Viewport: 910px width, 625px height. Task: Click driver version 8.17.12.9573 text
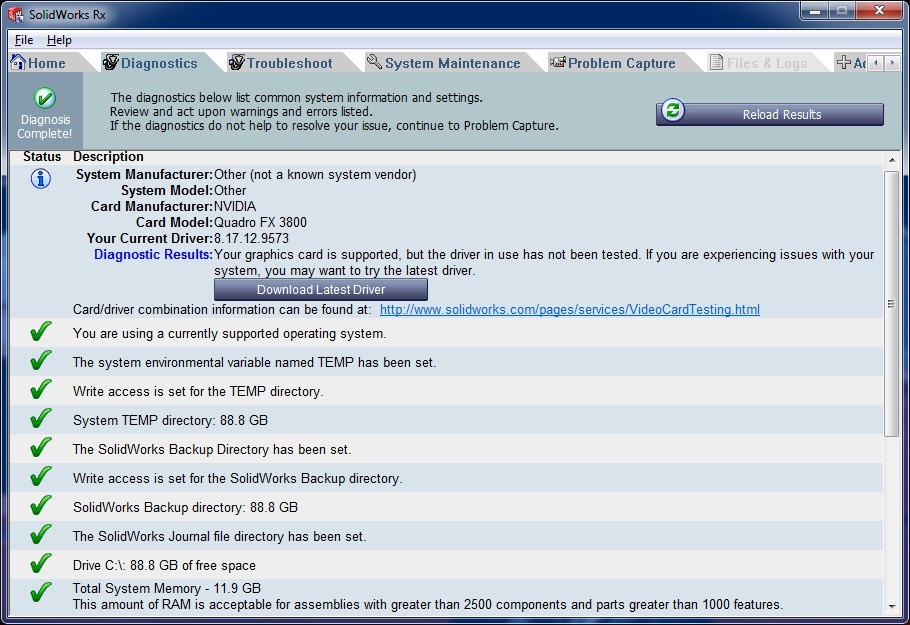251,239
